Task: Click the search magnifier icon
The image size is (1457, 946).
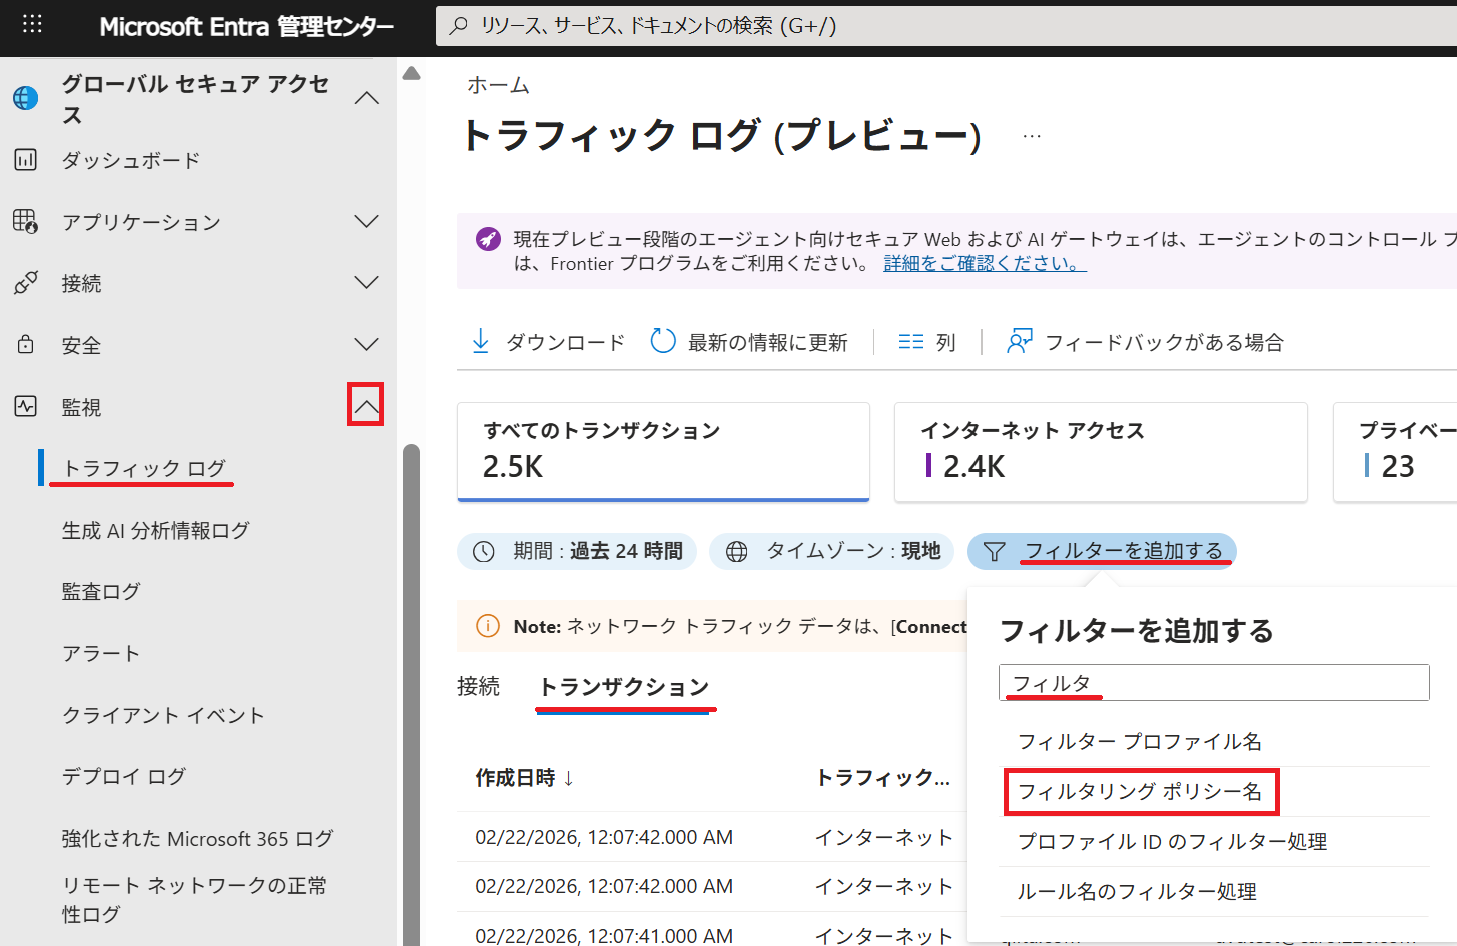Action: 459,25
